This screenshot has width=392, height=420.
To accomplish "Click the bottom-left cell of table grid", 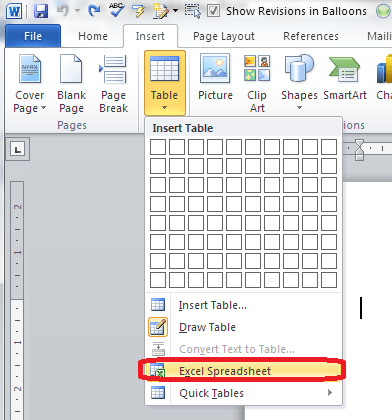I will coord(158,280).
